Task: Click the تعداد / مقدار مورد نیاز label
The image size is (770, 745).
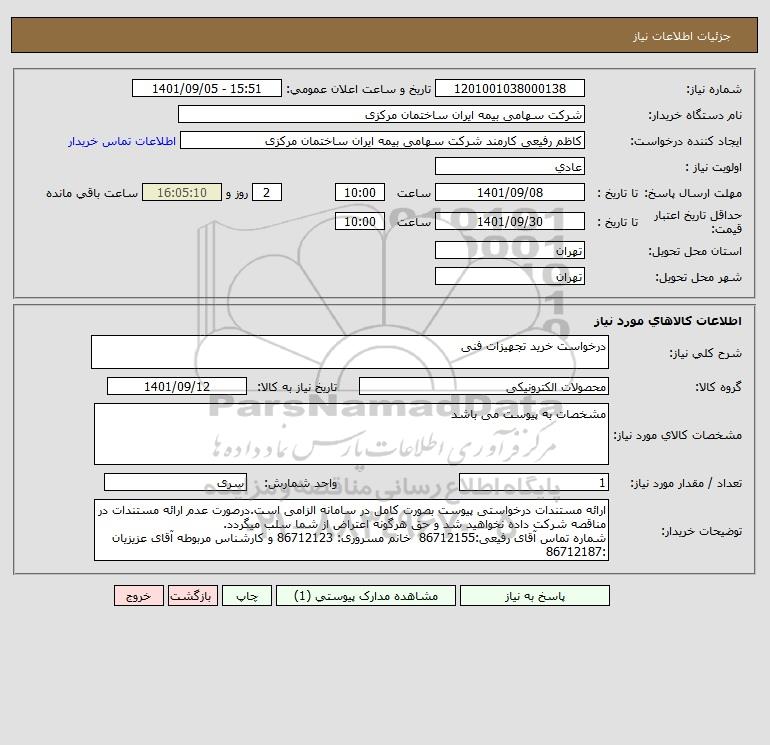Action: tap(686, 484)
